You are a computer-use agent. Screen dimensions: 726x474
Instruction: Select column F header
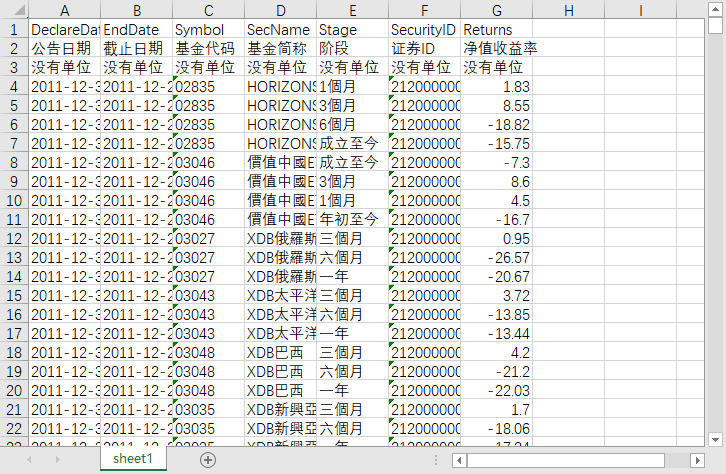(425, 10)
